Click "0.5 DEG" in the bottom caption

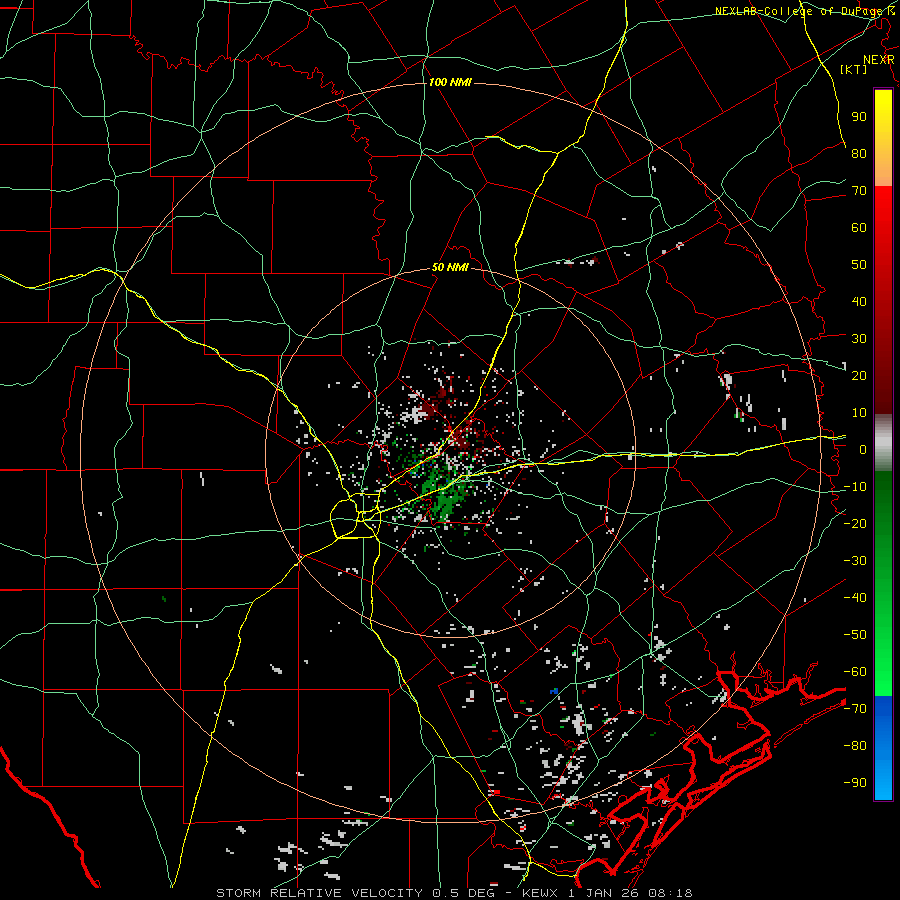click(468, 893)
